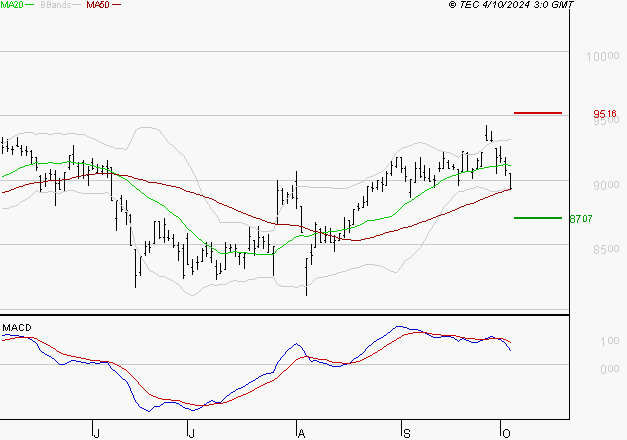Click the MA50 legend label

tap(98, 5)
